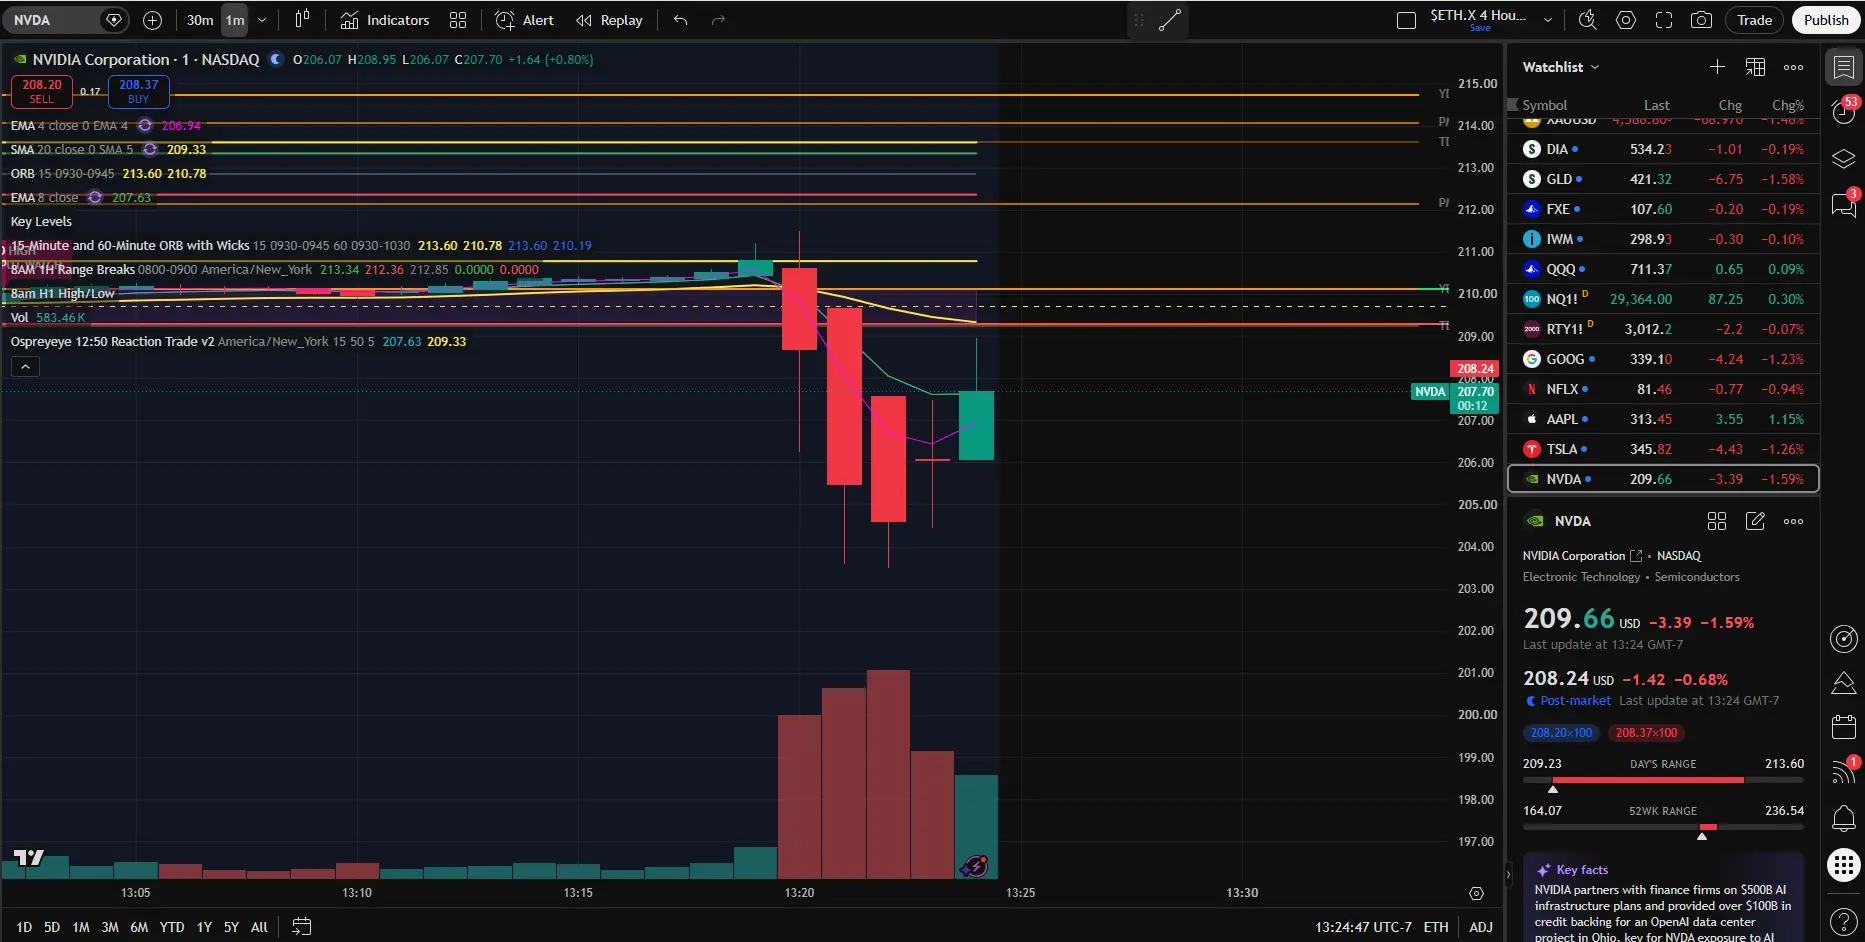The image size is (1865, 942).
Task: Open the Indicators menu
Action: coord(385,20)
